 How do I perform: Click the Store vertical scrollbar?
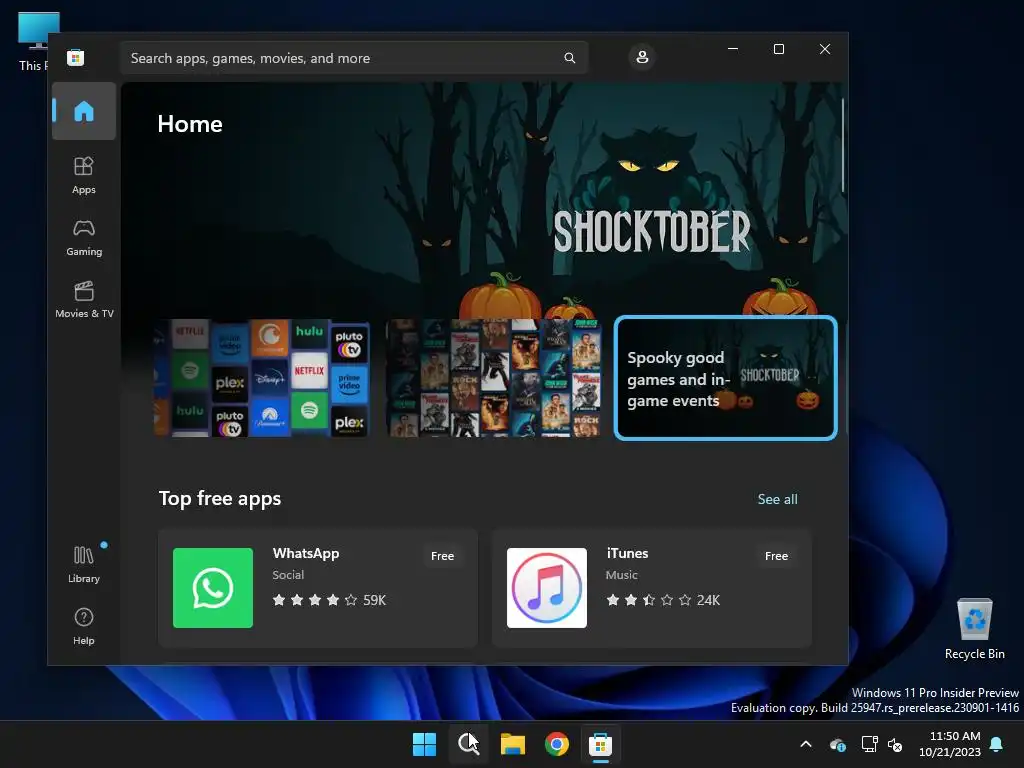843,145
